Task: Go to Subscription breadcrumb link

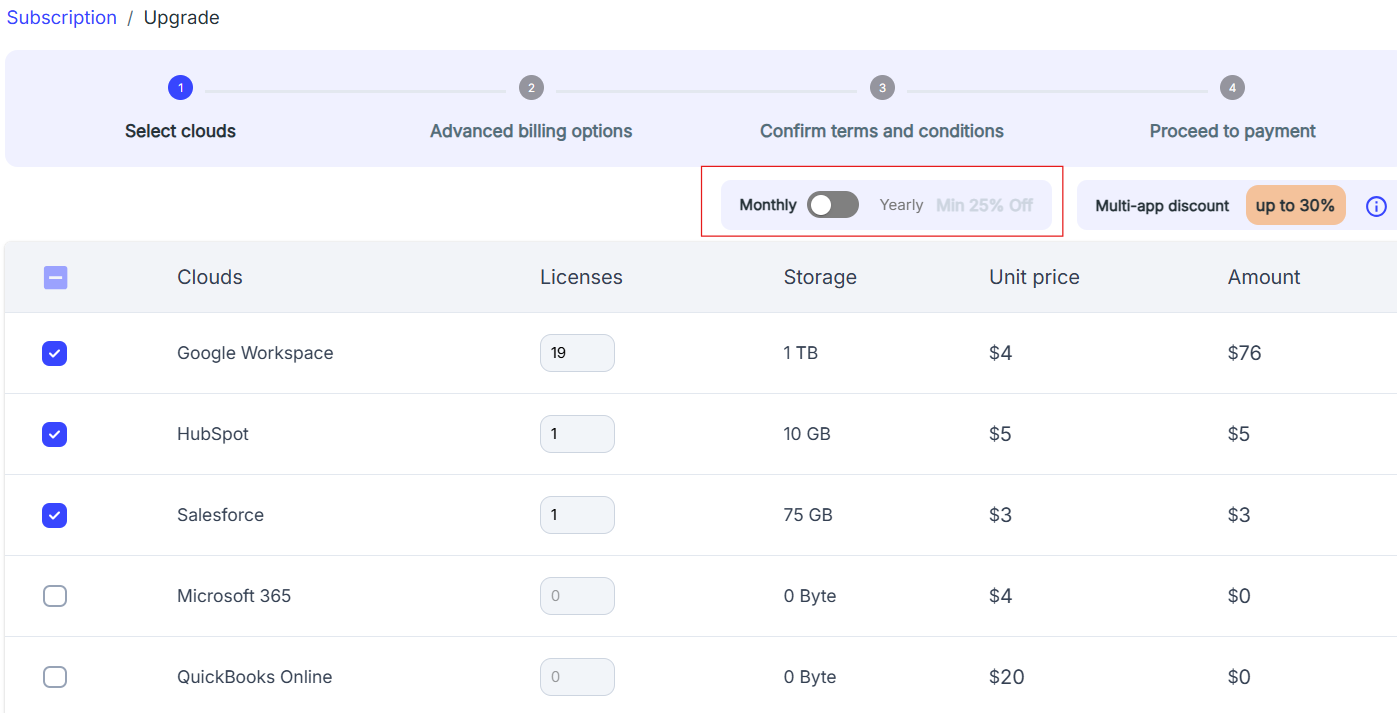Action: 62,18
